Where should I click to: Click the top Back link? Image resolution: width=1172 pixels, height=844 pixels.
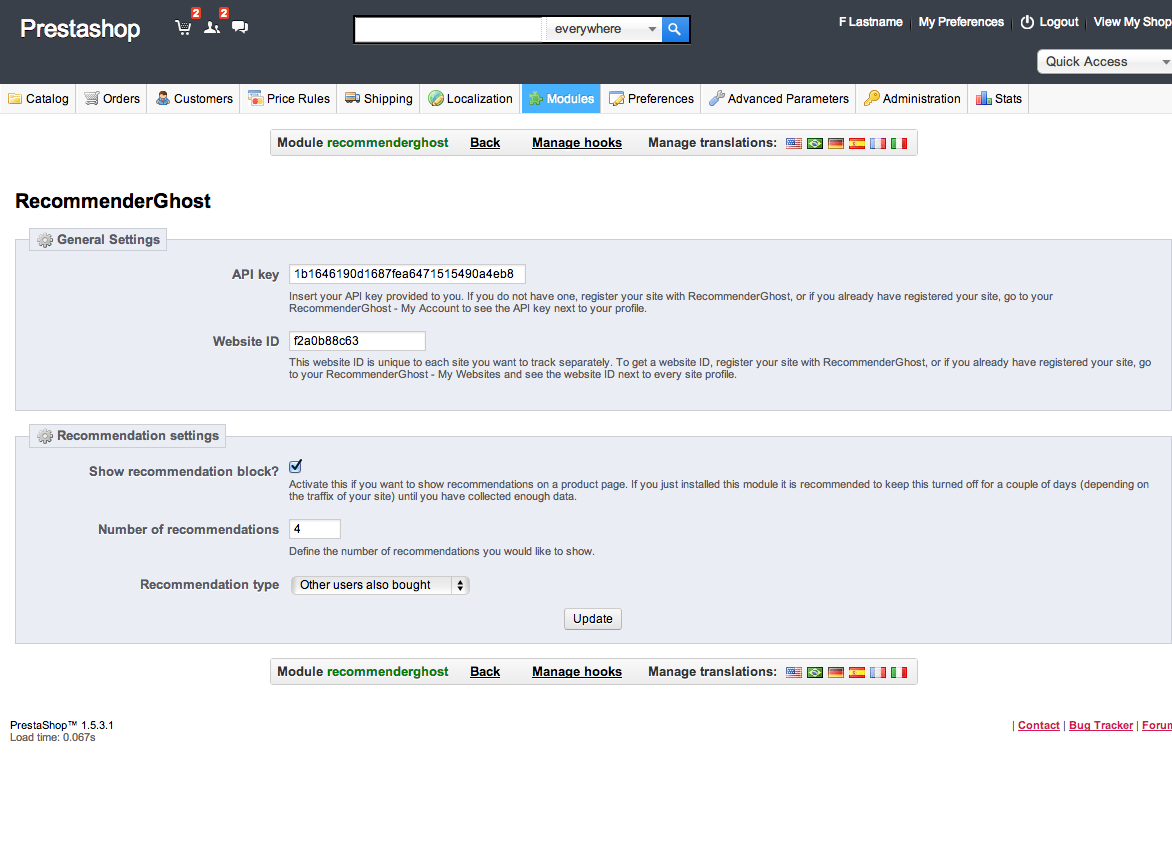pos(485,143)
